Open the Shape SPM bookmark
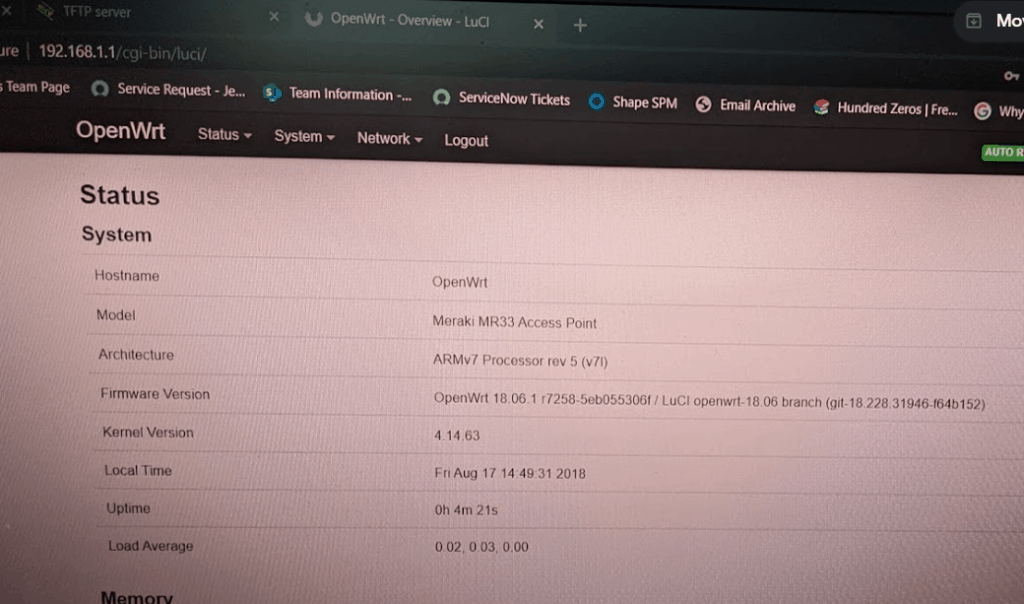This screenshot has height=604, width=1024. [x=633, y=103]
